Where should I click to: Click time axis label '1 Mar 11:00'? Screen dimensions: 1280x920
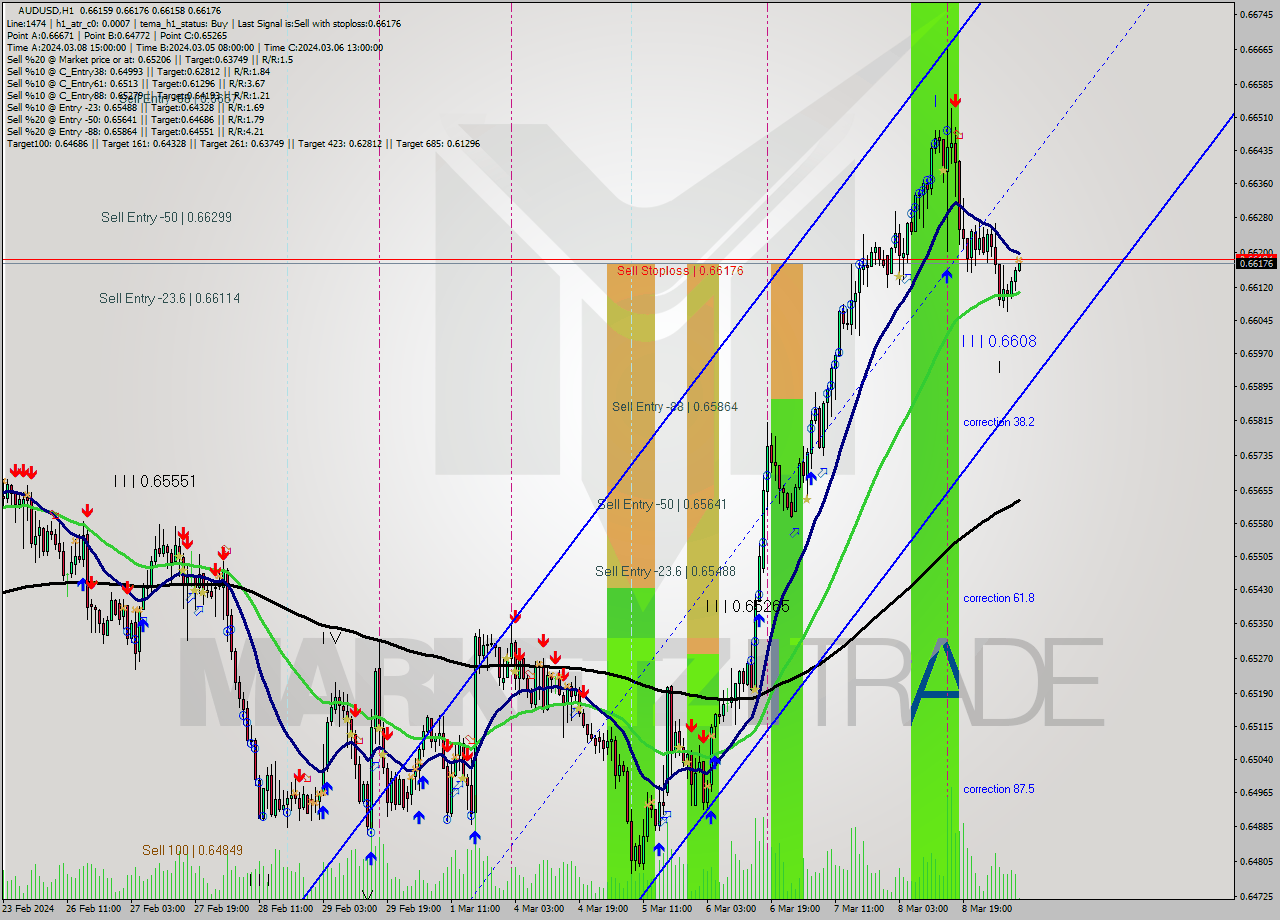(x=475, y=909)
